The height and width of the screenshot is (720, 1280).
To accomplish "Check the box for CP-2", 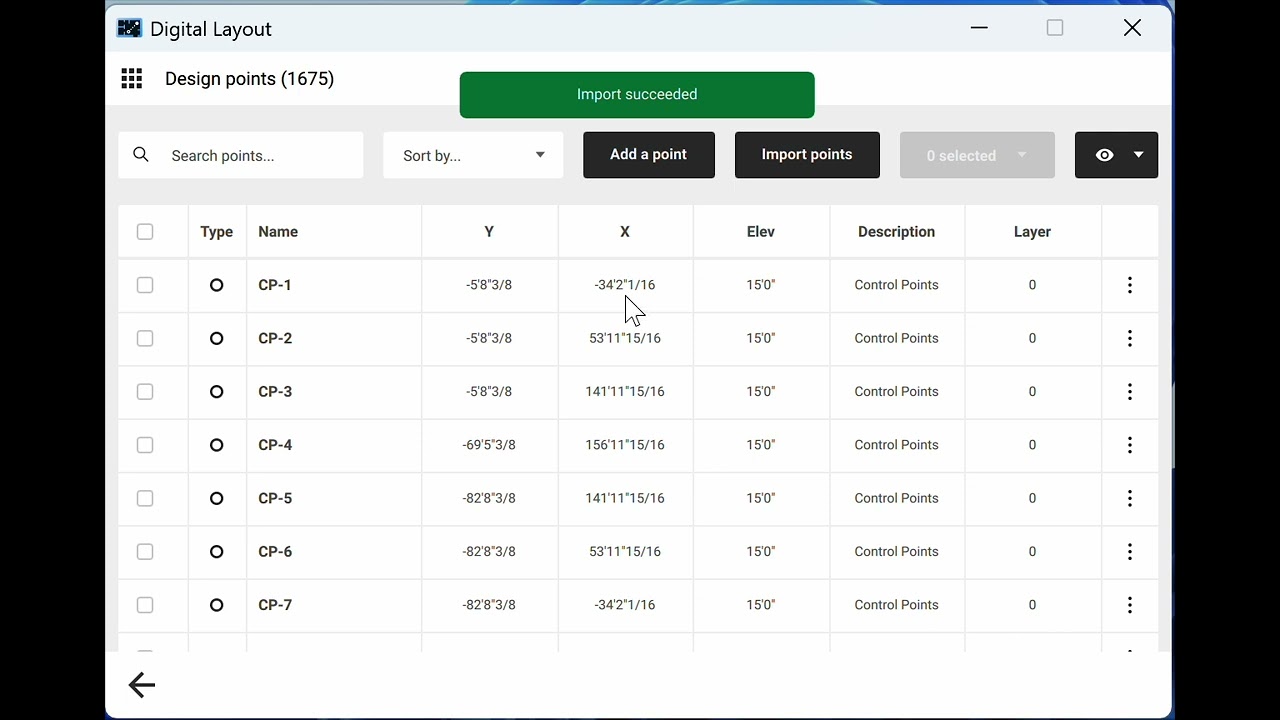I will [x=145, y=338].
